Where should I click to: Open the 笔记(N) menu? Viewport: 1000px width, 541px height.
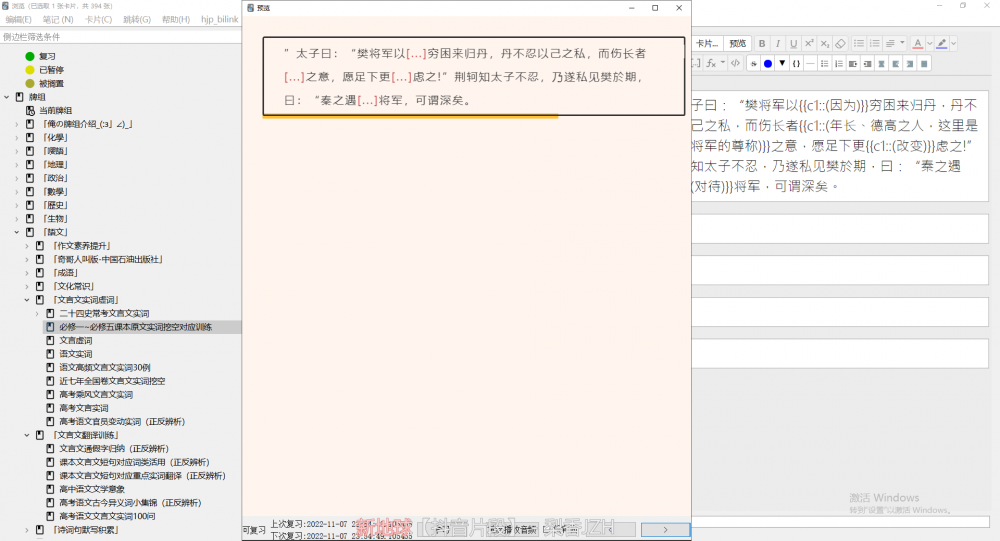[x=58, y=19]
